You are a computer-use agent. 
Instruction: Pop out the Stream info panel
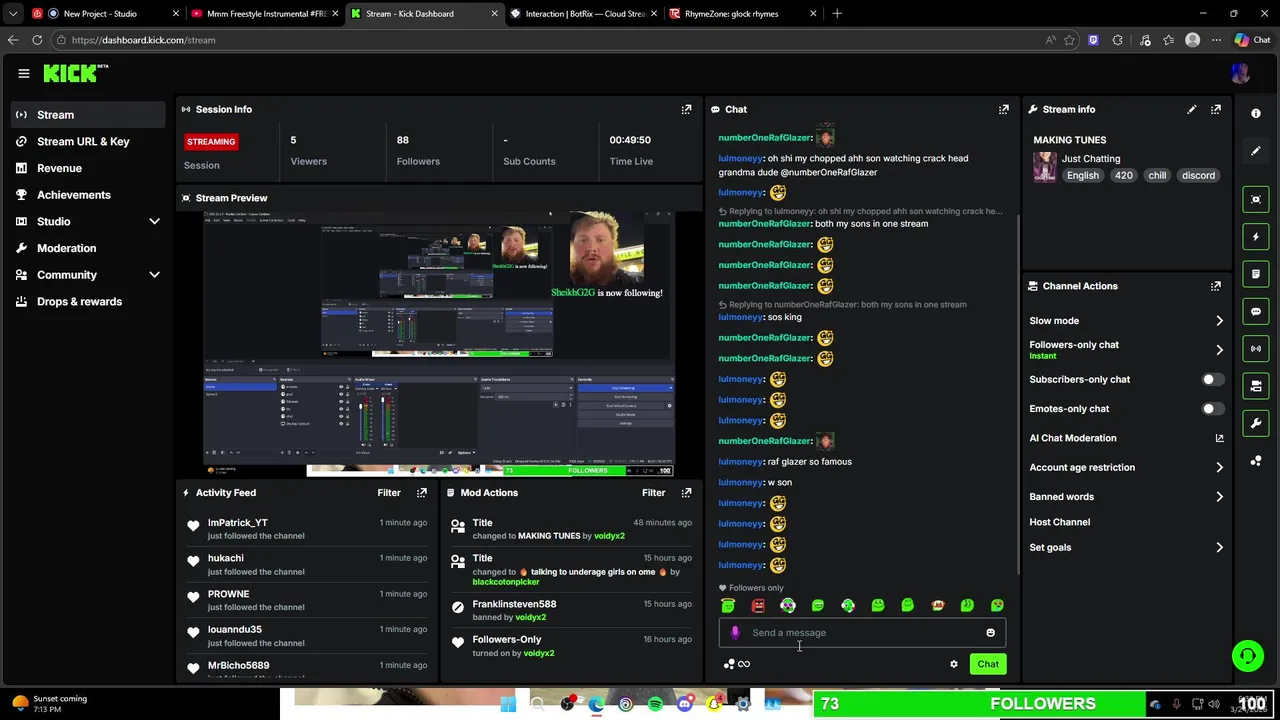1215,109
